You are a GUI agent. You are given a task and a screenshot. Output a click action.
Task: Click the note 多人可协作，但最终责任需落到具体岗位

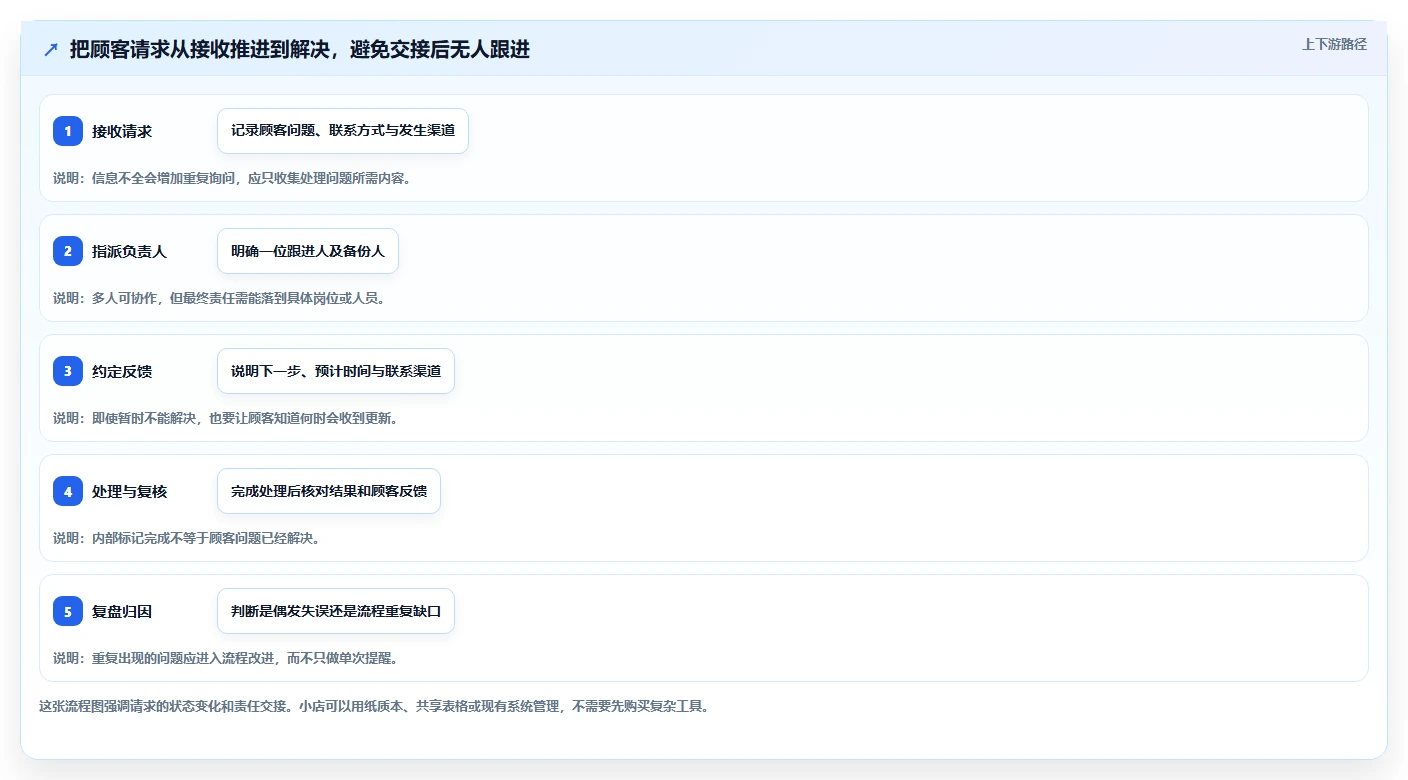coord(219,298)
